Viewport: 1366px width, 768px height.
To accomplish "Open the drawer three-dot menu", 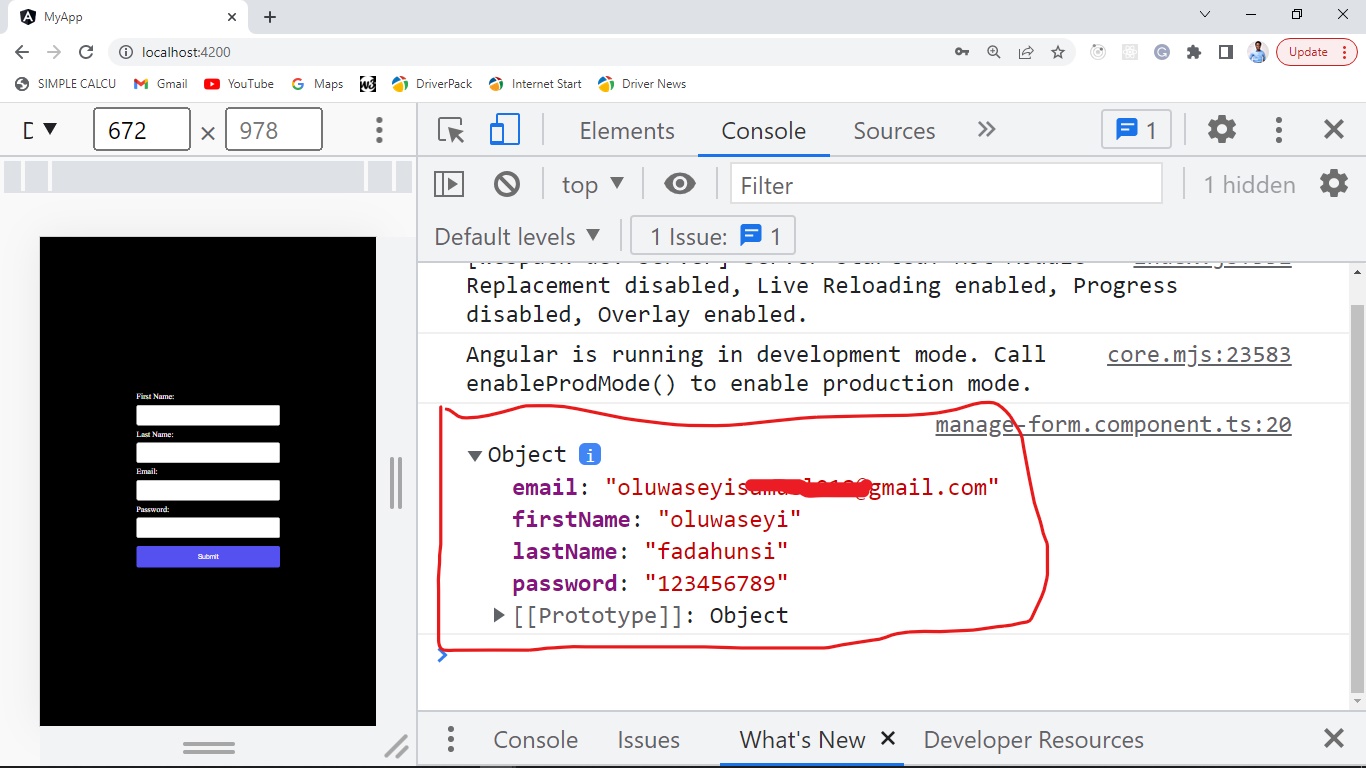I will click(x=451, y=739).
